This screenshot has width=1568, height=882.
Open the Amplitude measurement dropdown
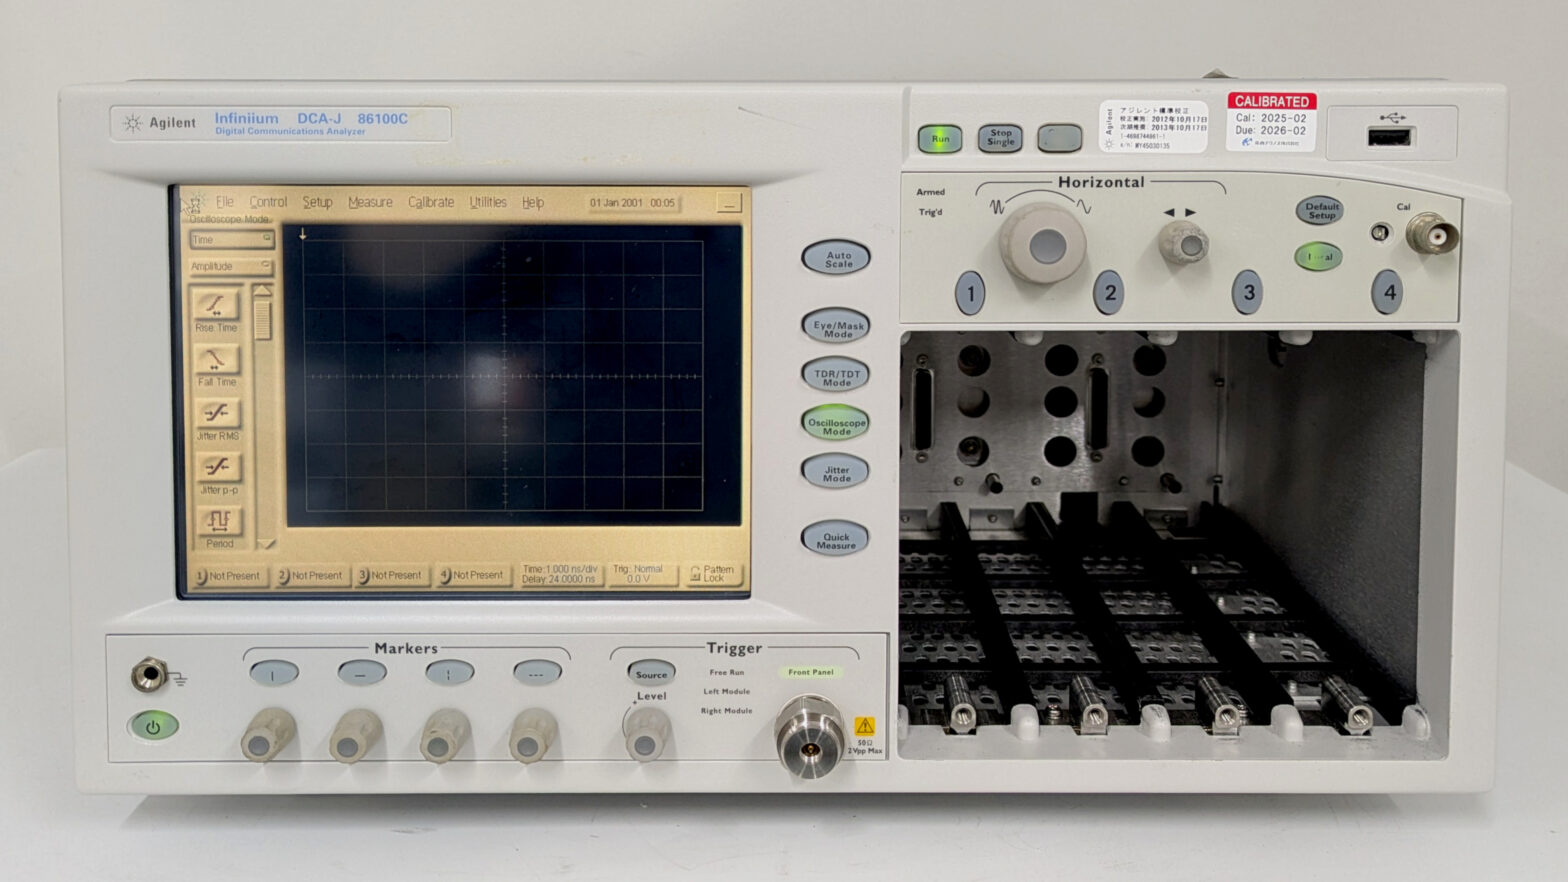(x=231, y=266)
